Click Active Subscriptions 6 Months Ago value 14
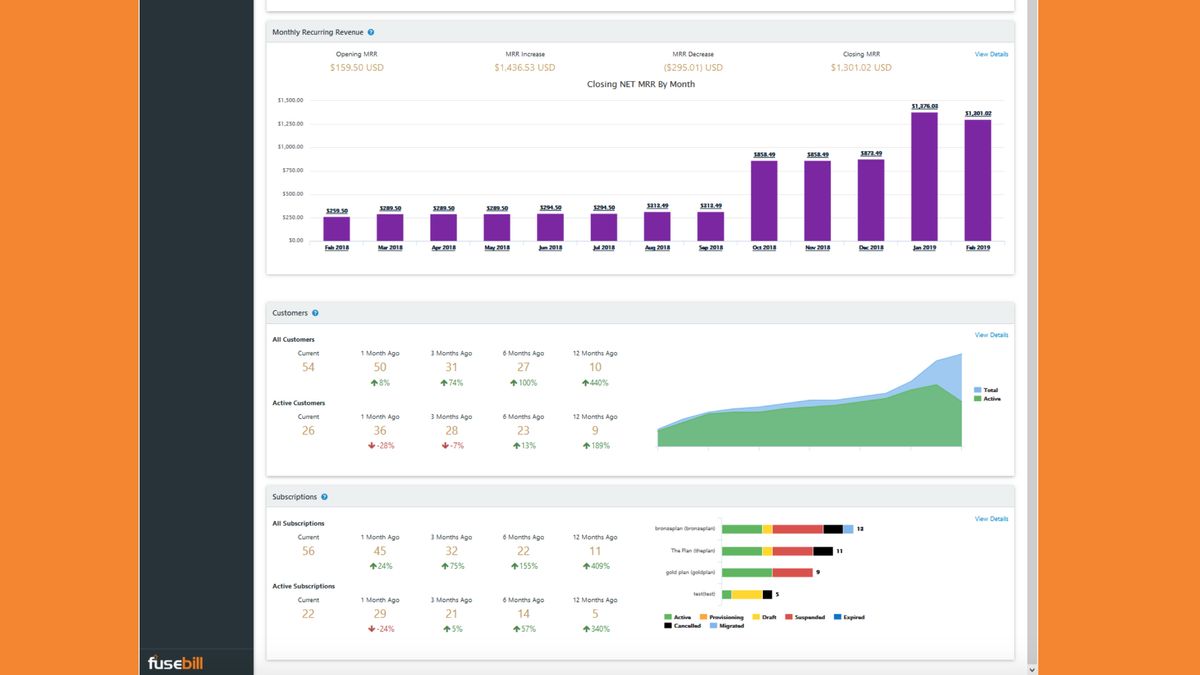The height and width of the screenshot is (675, 1200). pyautogui.click(x=523, y=614)
